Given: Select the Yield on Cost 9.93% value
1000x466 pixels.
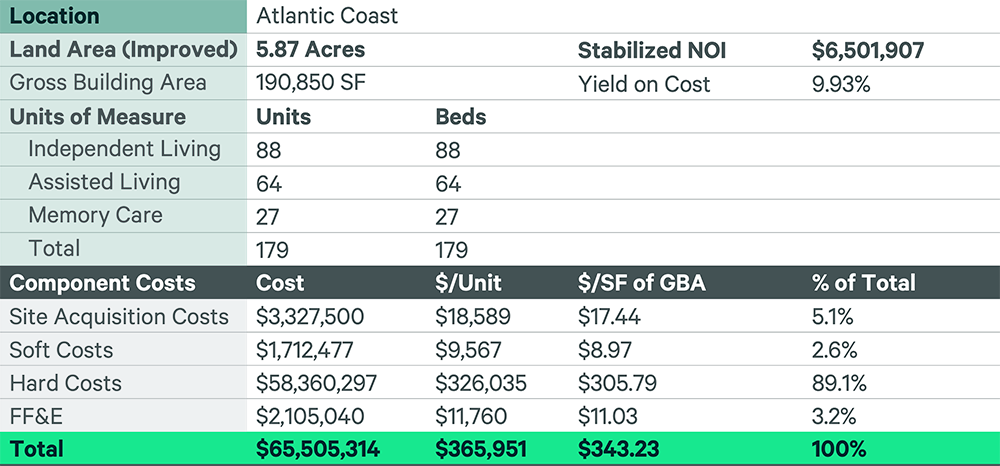Looking at the screenshot, I should 841,84.
